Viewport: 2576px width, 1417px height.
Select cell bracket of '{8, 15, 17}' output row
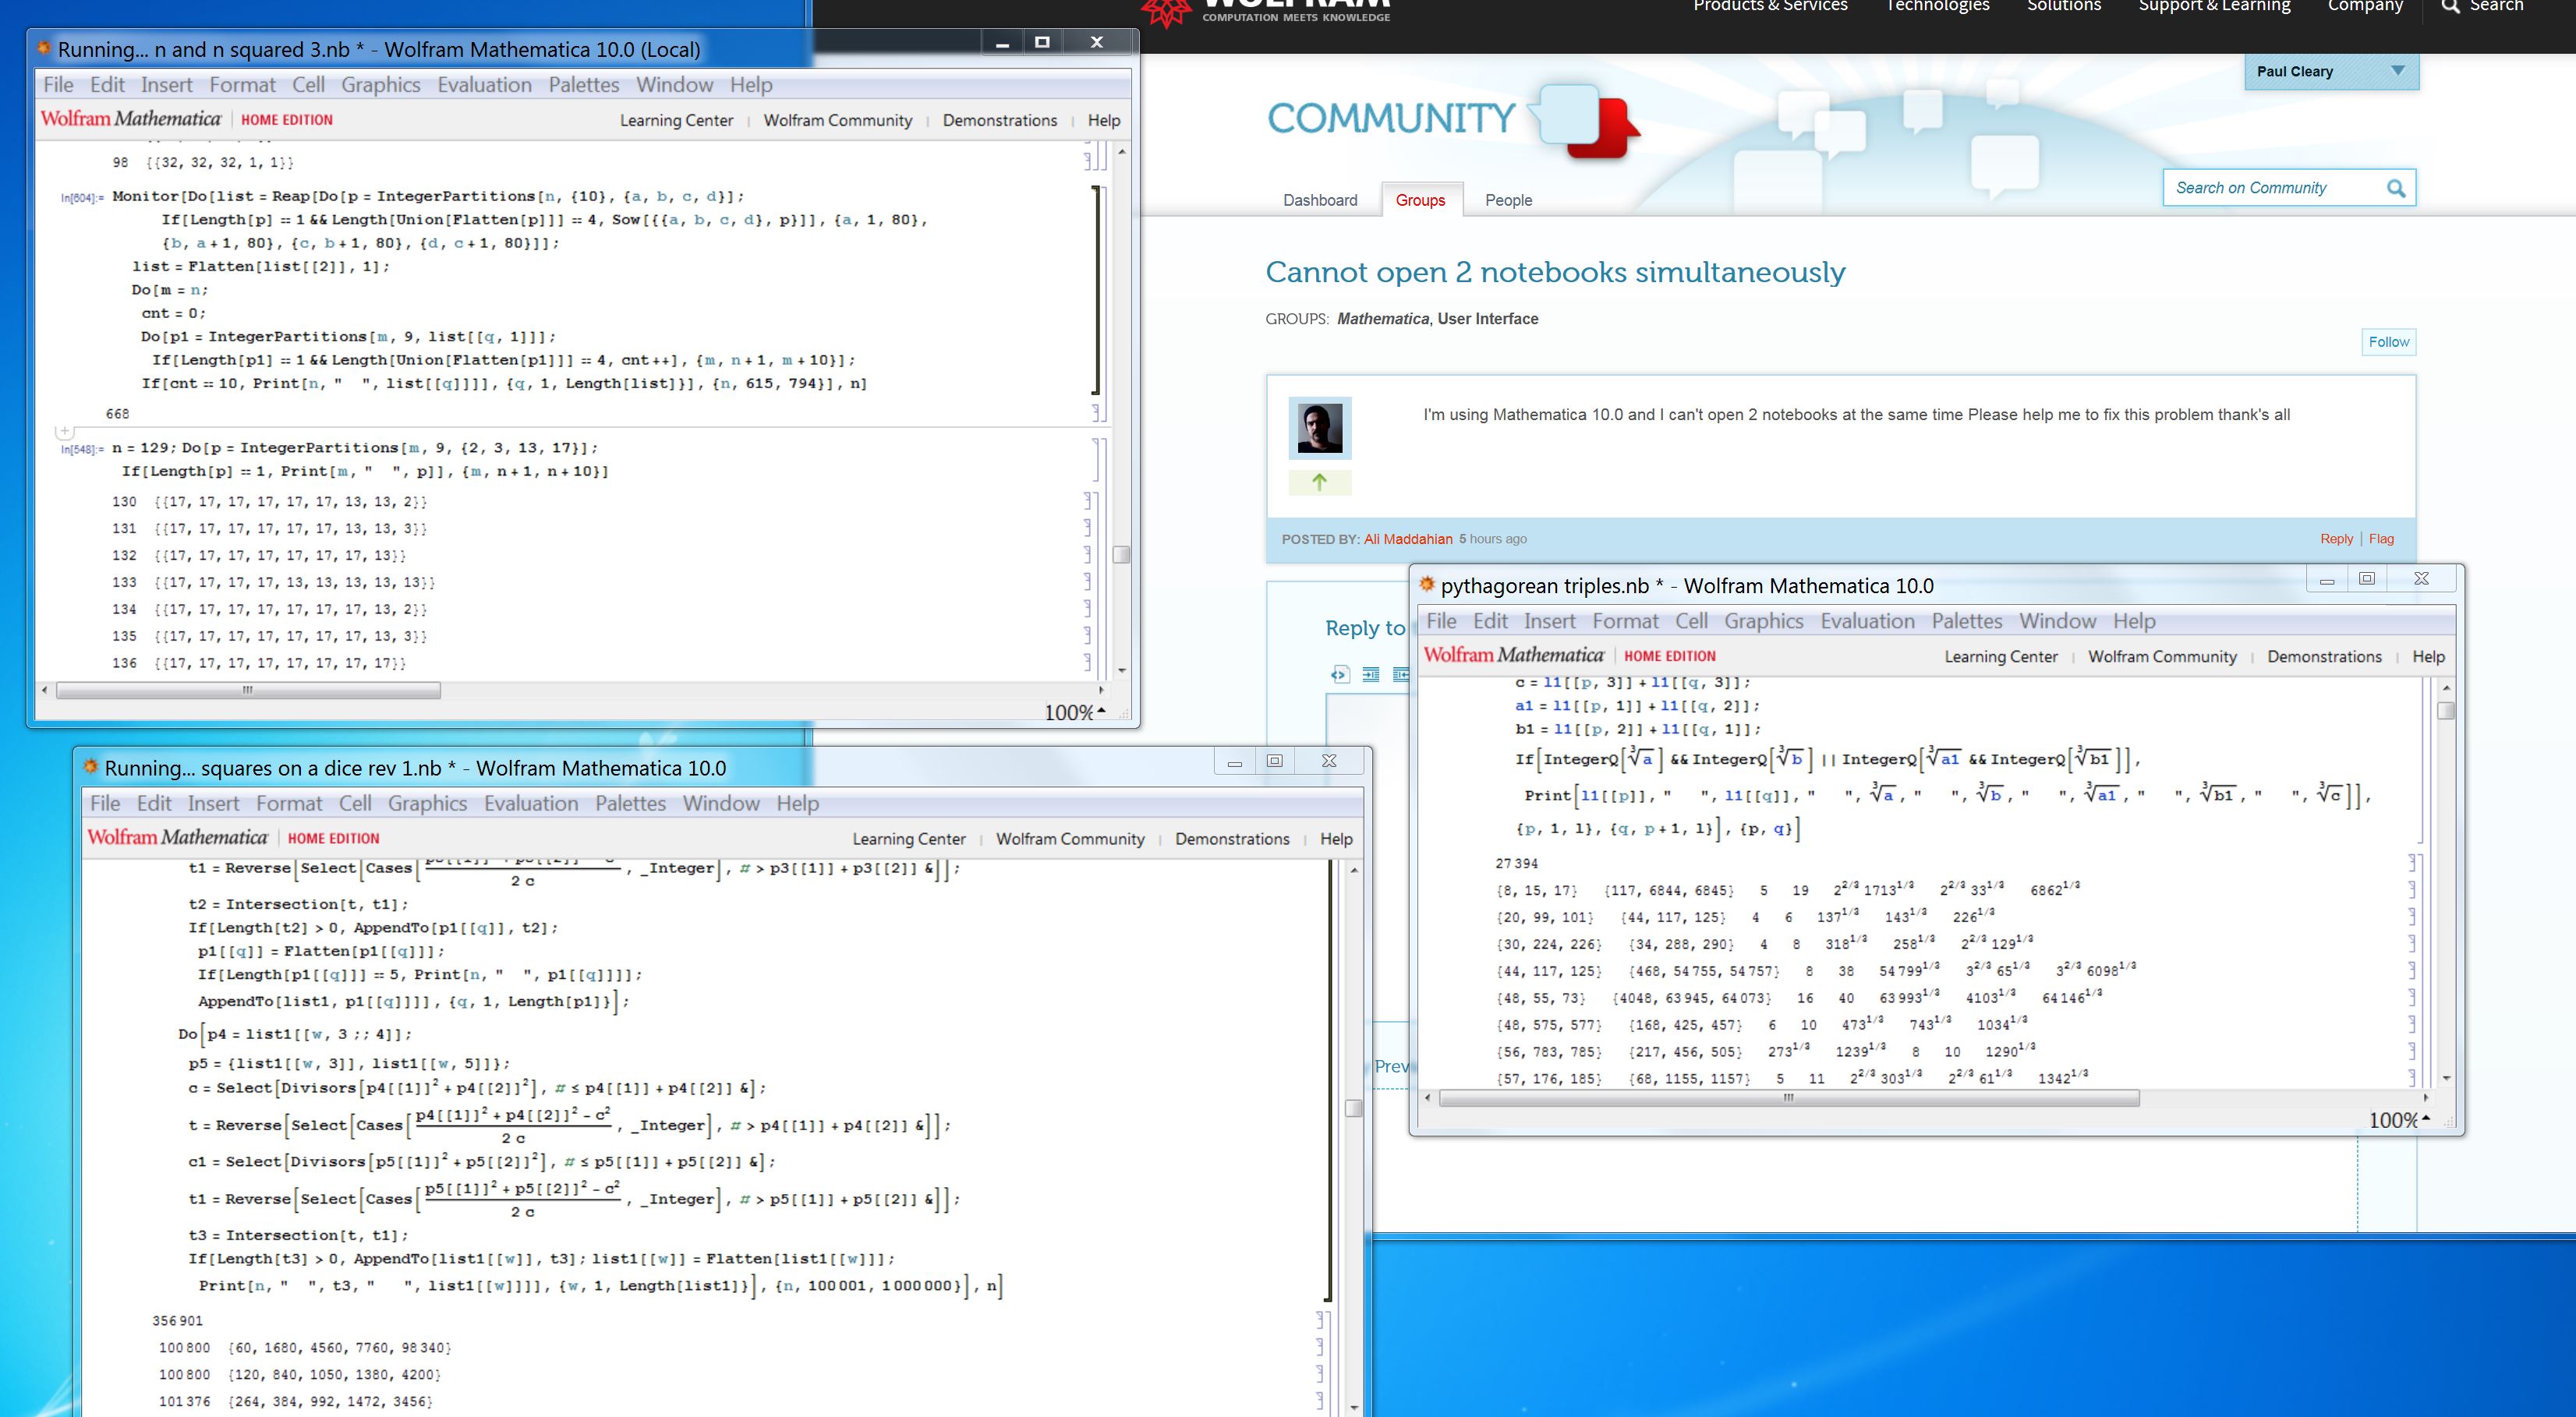point(2412,889)
